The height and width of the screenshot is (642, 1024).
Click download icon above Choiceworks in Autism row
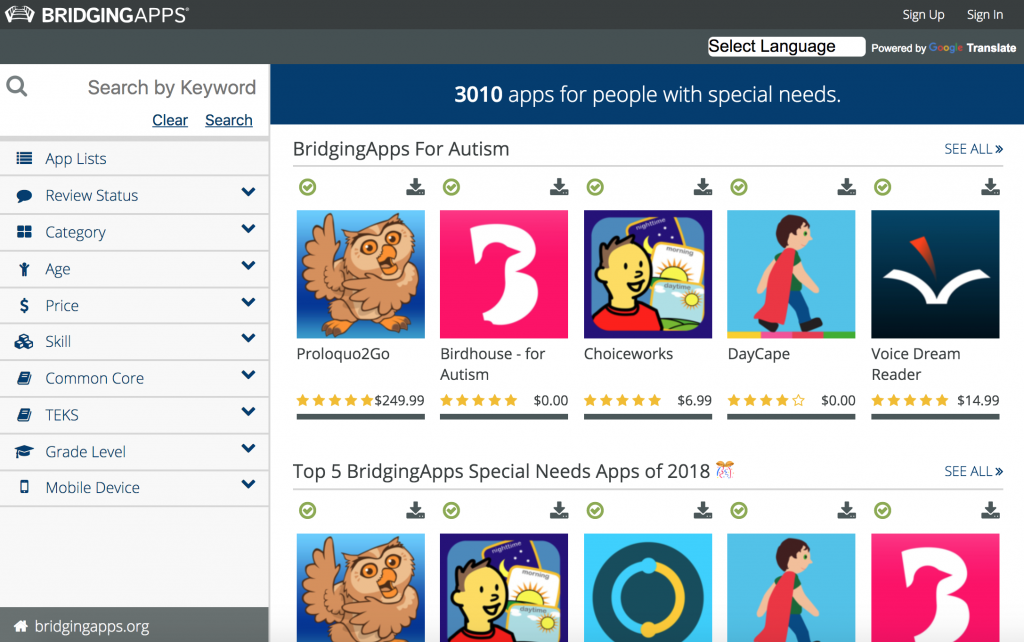point(703,187)
